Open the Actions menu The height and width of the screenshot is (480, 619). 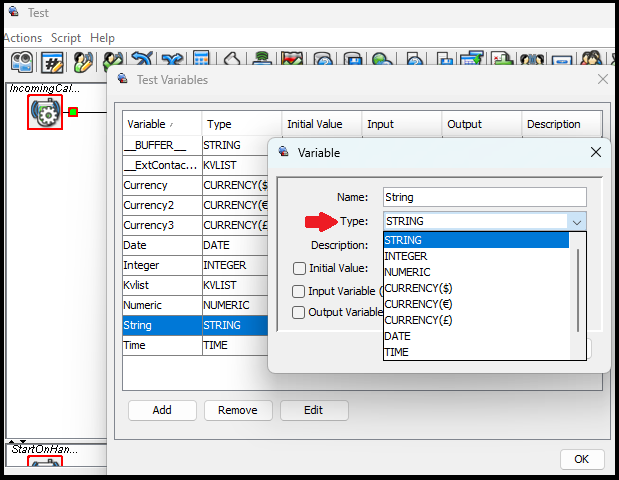(x=22, y=38)
